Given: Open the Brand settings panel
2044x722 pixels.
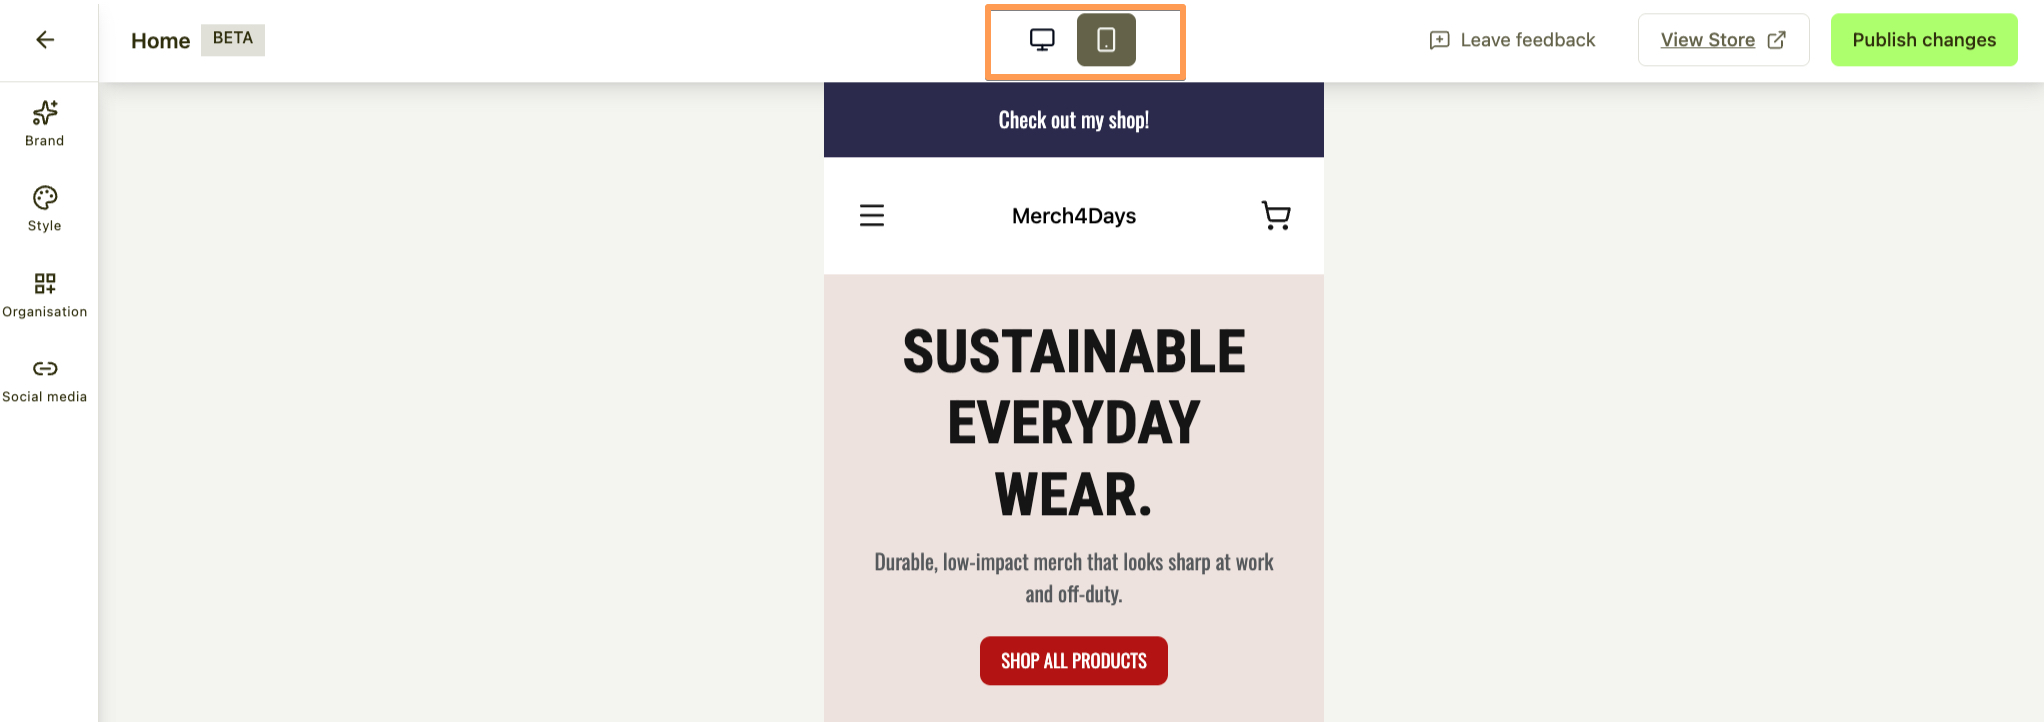Looking at the screenshot, I should click(45, 124).
